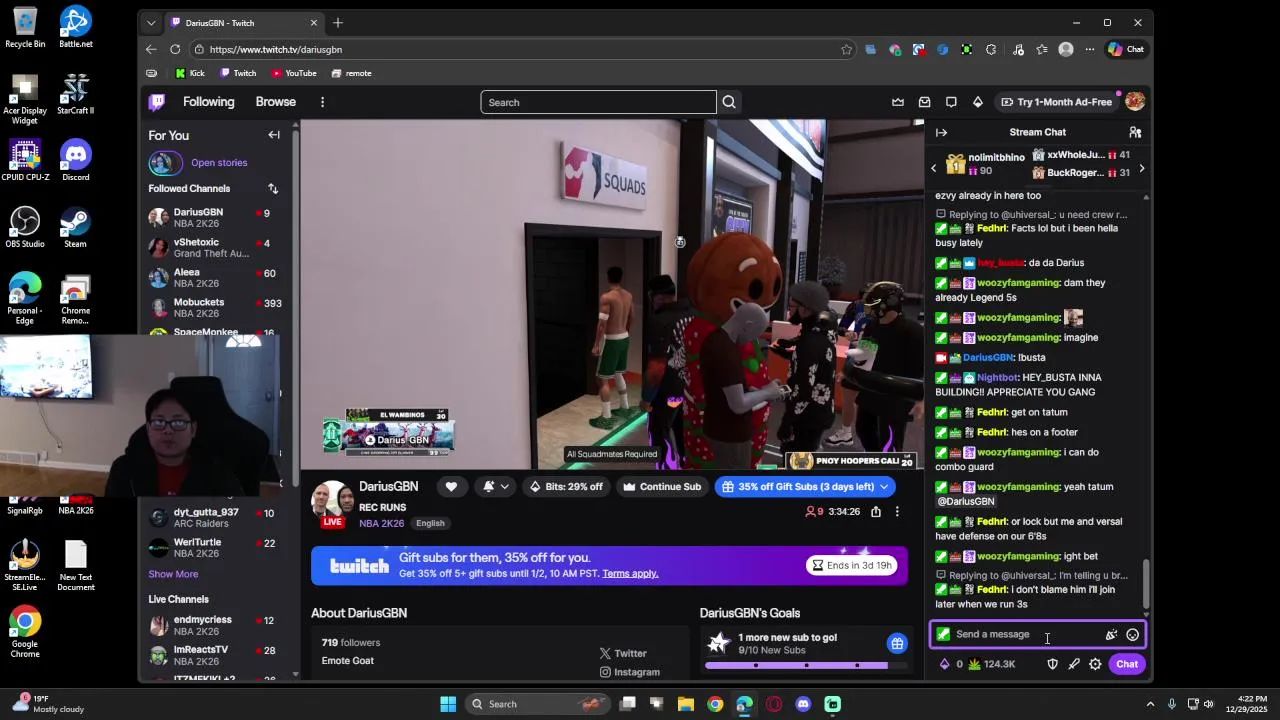Click the shield mod view icon

click(1052, 664)
